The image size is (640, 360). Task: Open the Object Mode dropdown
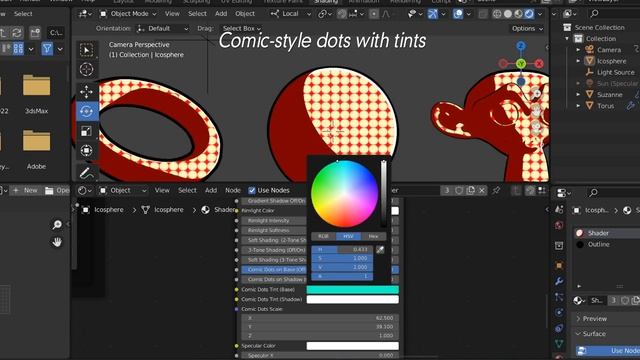point(128,14)
